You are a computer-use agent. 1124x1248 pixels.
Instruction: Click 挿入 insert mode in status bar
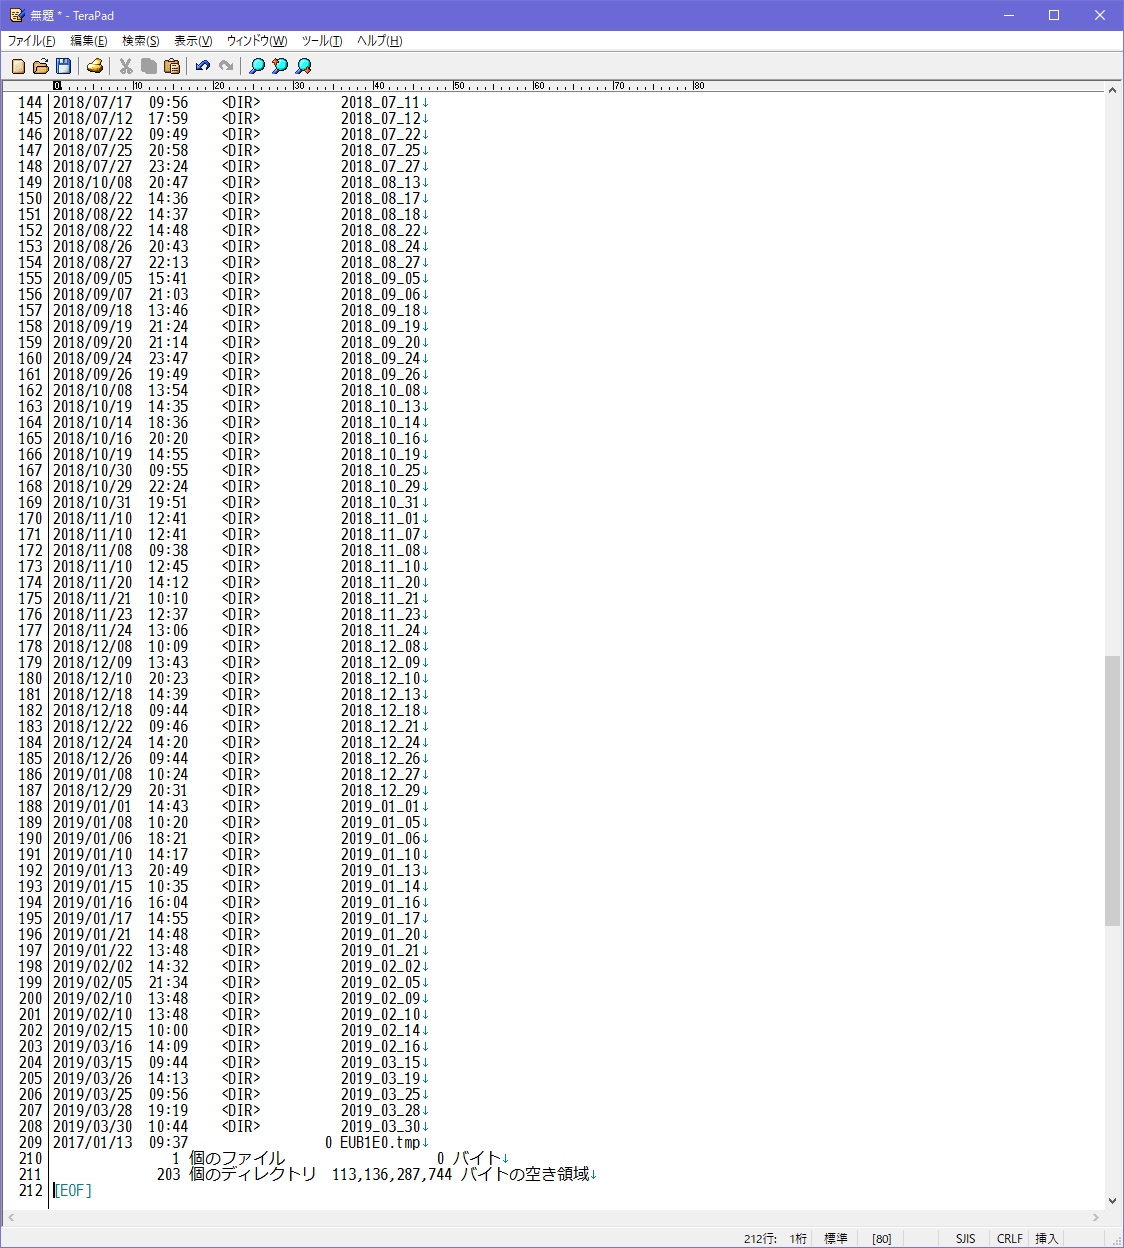pos(1047,1238)
